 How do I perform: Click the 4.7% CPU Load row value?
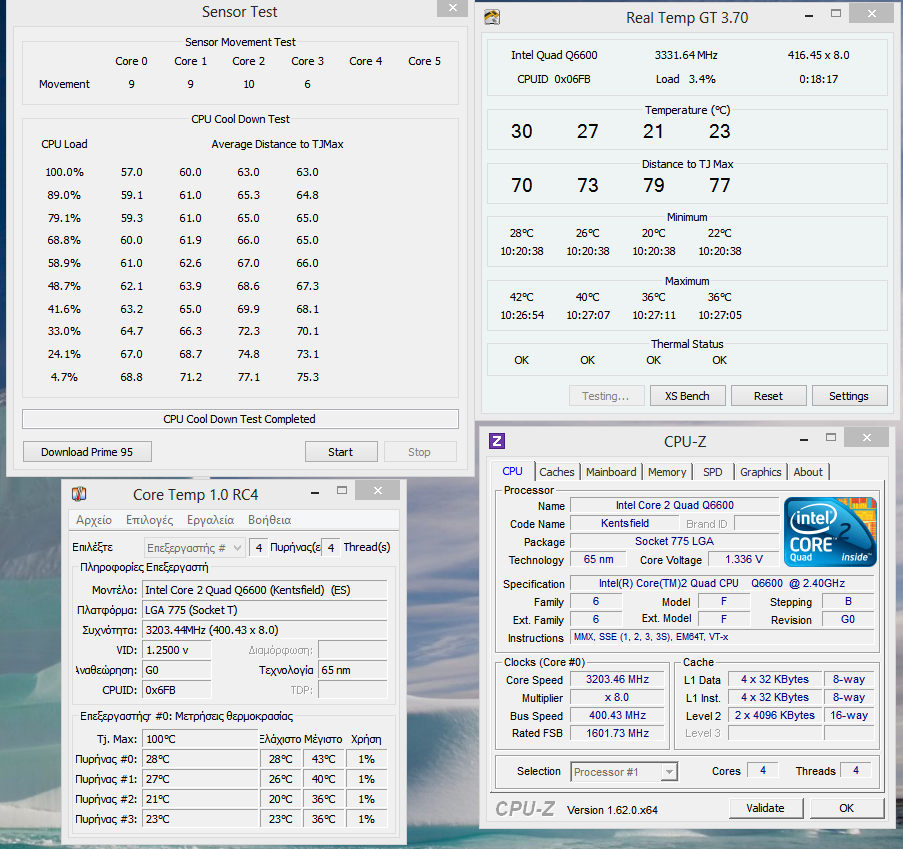(63, 377)
